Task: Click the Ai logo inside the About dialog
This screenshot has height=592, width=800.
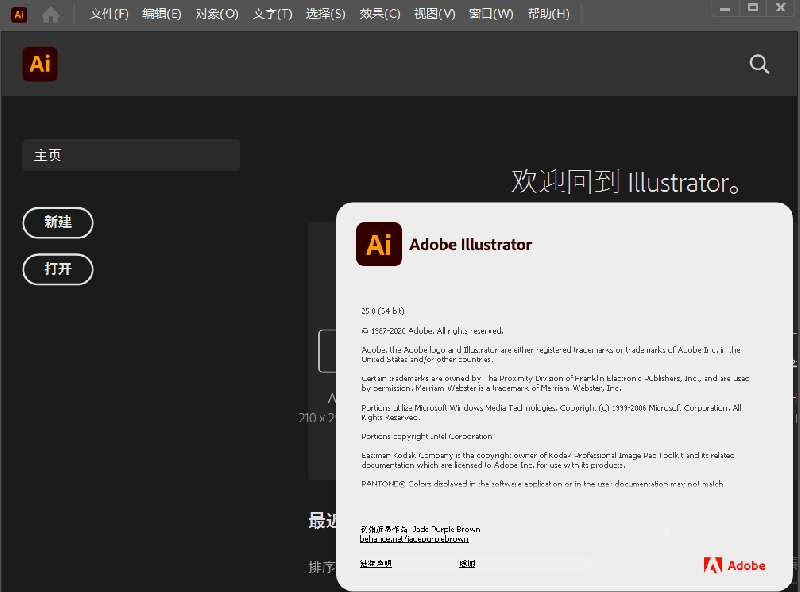Action: point(378,243)
